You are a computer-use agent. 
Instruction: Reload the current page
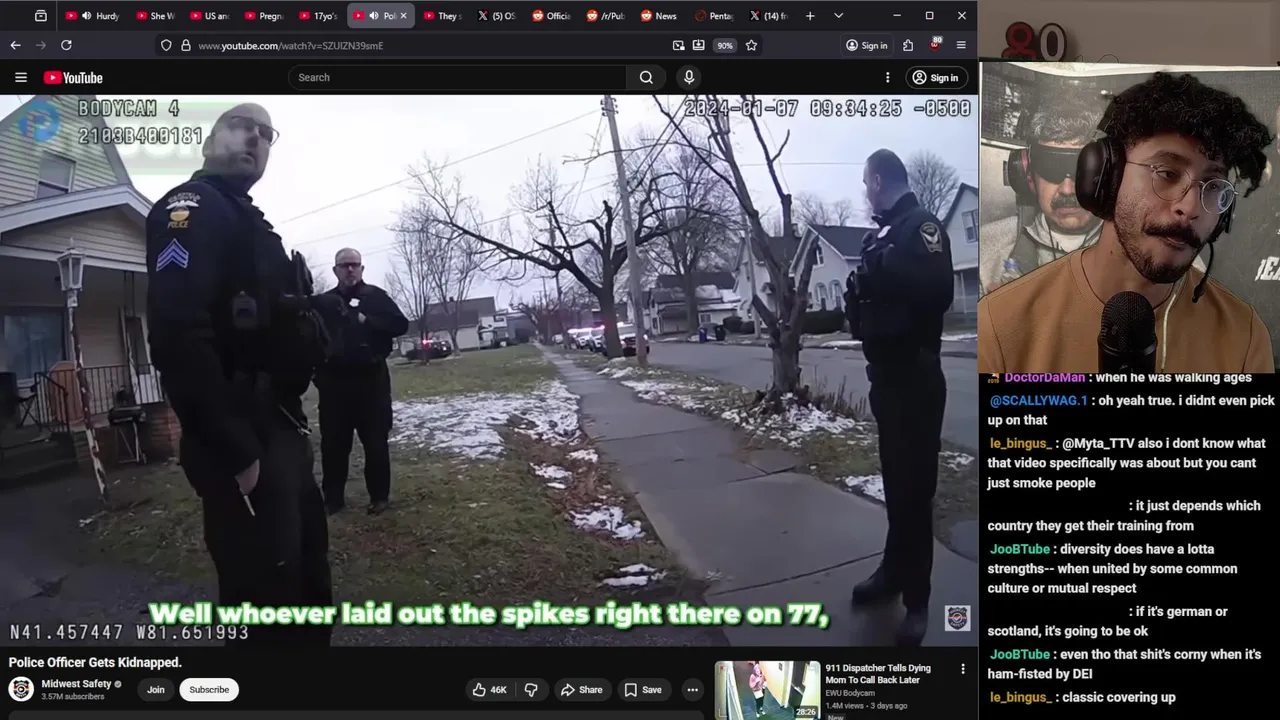point(66,45)
